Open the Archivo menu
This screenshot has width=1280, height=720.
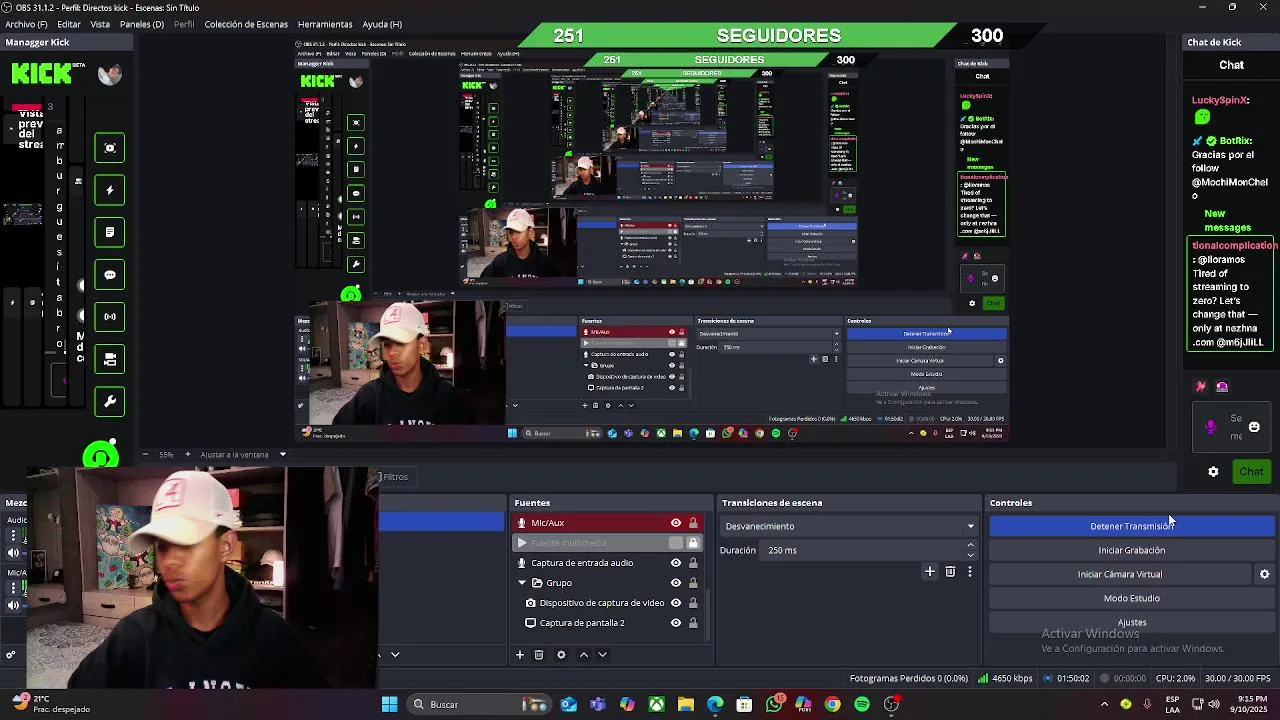(x=26, y=24)
